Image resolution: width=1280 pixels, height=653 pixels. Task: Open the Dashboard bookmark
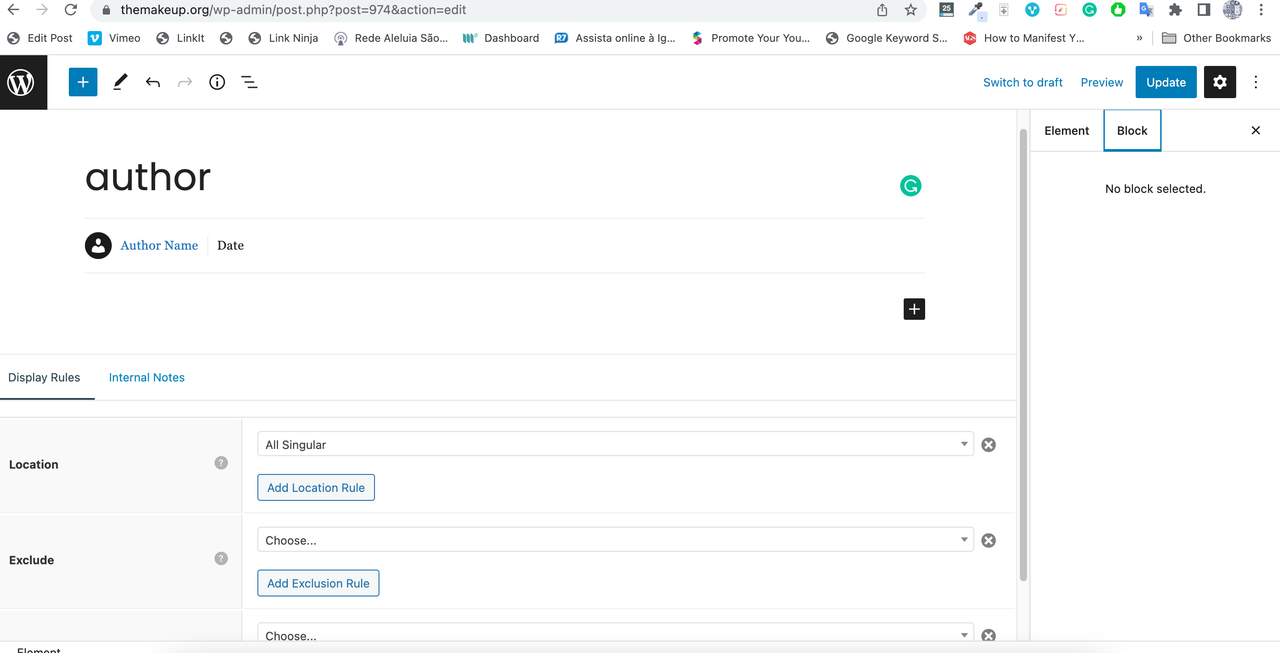tap(501, 38)
